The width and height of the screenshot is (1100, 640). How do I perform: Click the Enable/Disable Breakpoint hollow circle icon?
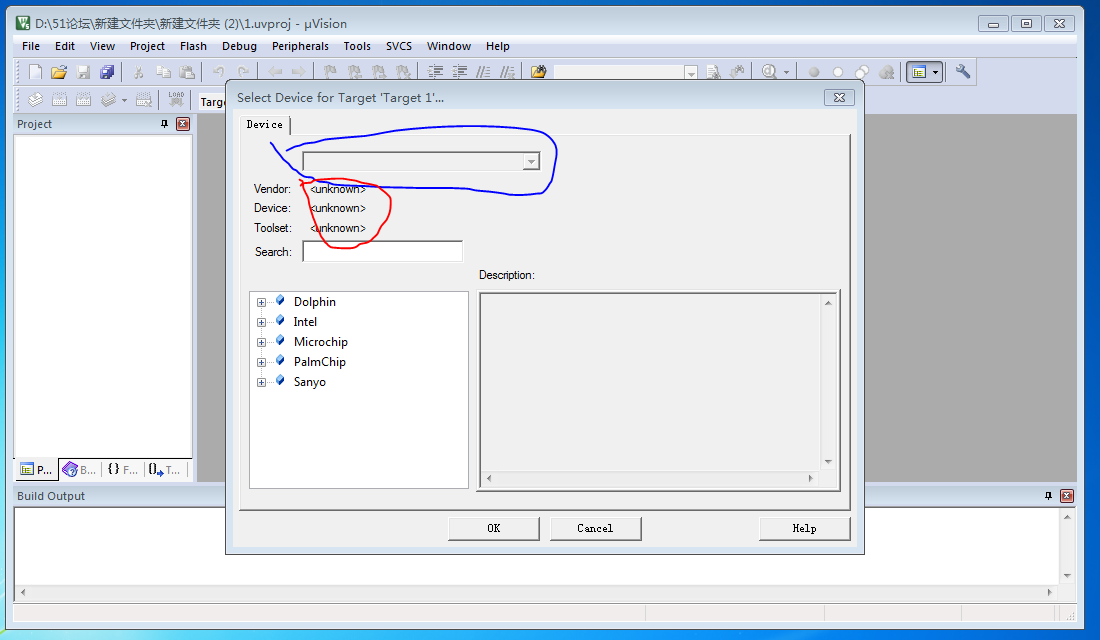tap(838, 72)
